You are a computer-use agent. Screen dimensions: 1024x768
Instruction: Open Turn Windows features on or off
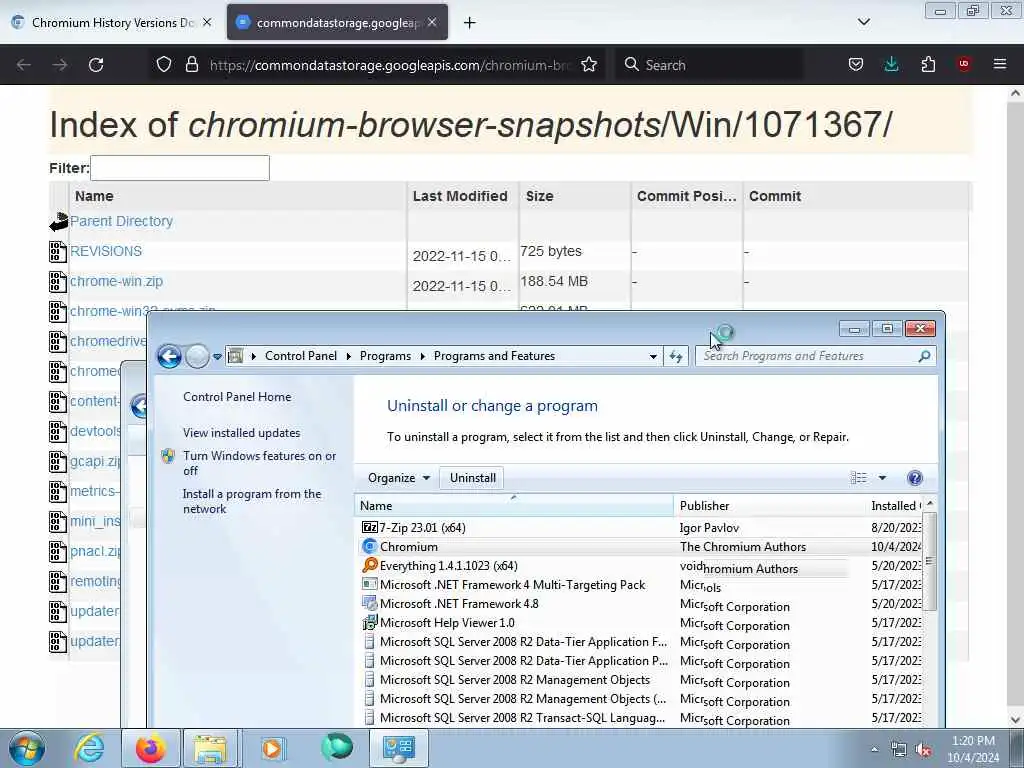(x=259, y=463)
